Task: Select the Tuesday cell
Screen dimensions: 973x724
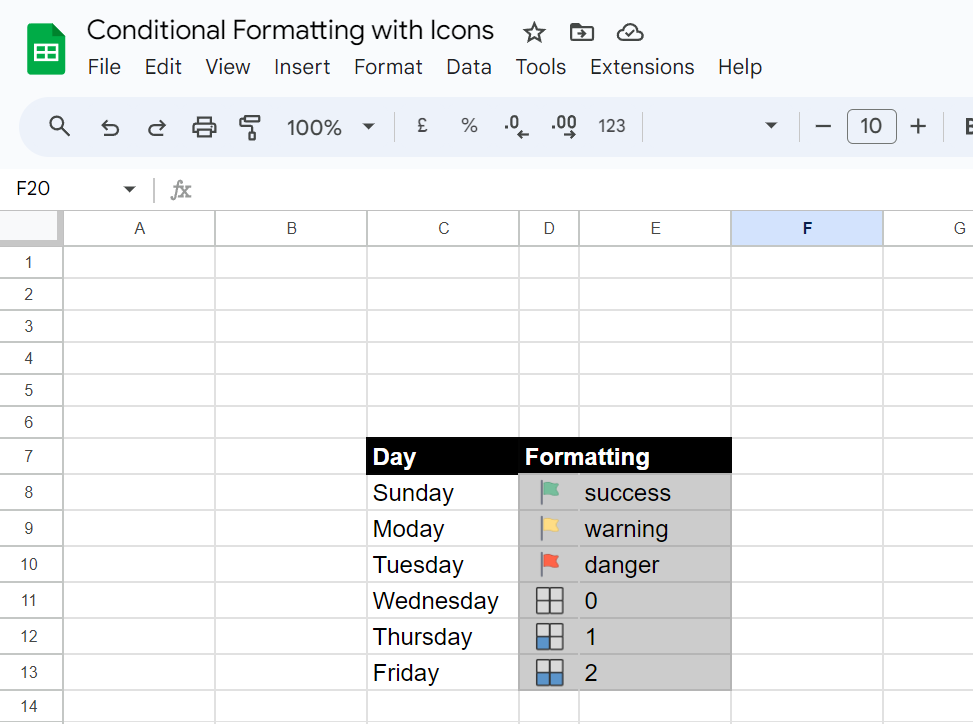Action: coord(442,565)
